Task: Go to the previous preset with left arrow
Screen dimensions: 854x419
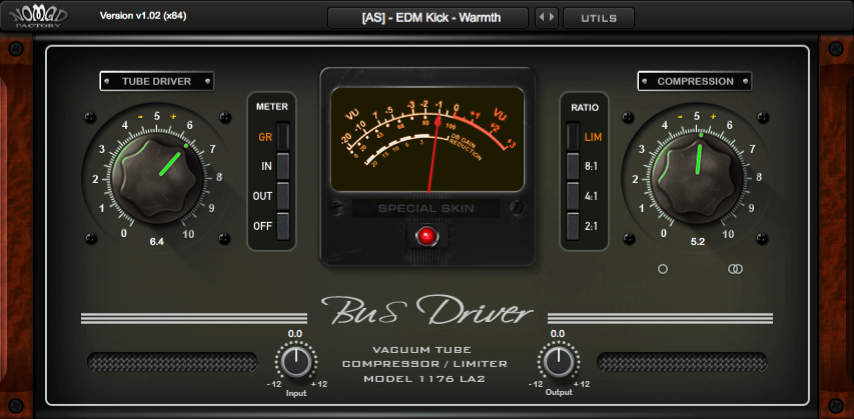Action: 541,18
